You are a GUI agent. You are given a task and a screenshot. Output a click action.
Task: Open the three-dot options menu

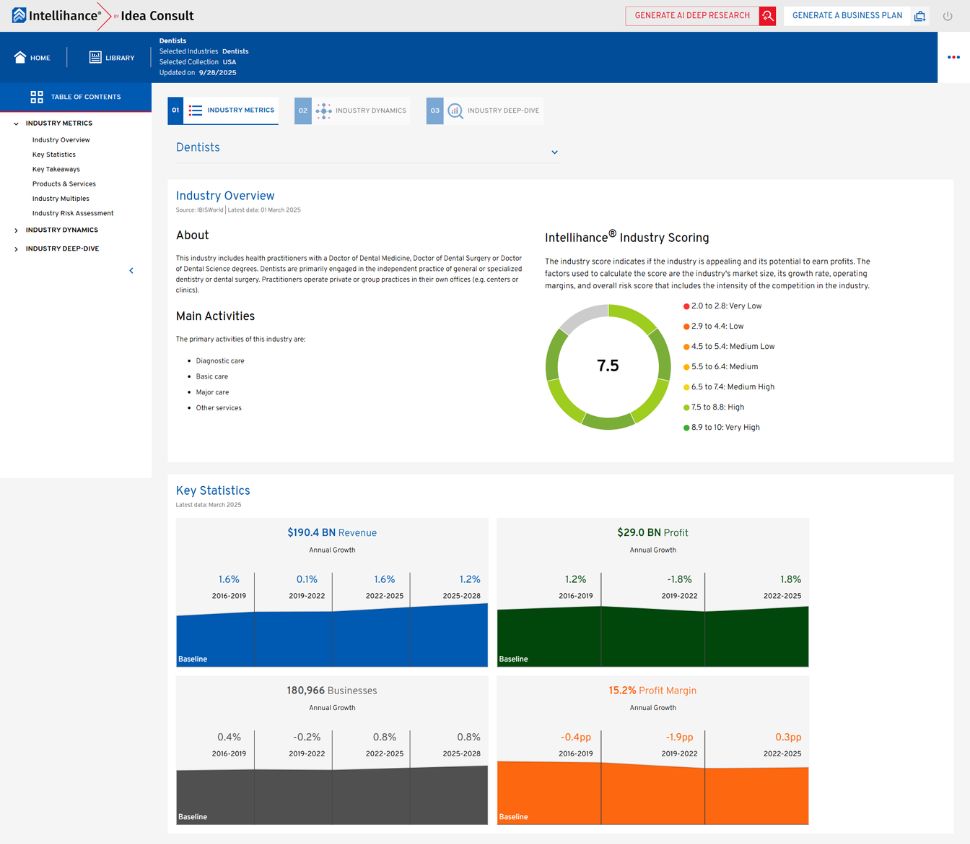[953, 57]
